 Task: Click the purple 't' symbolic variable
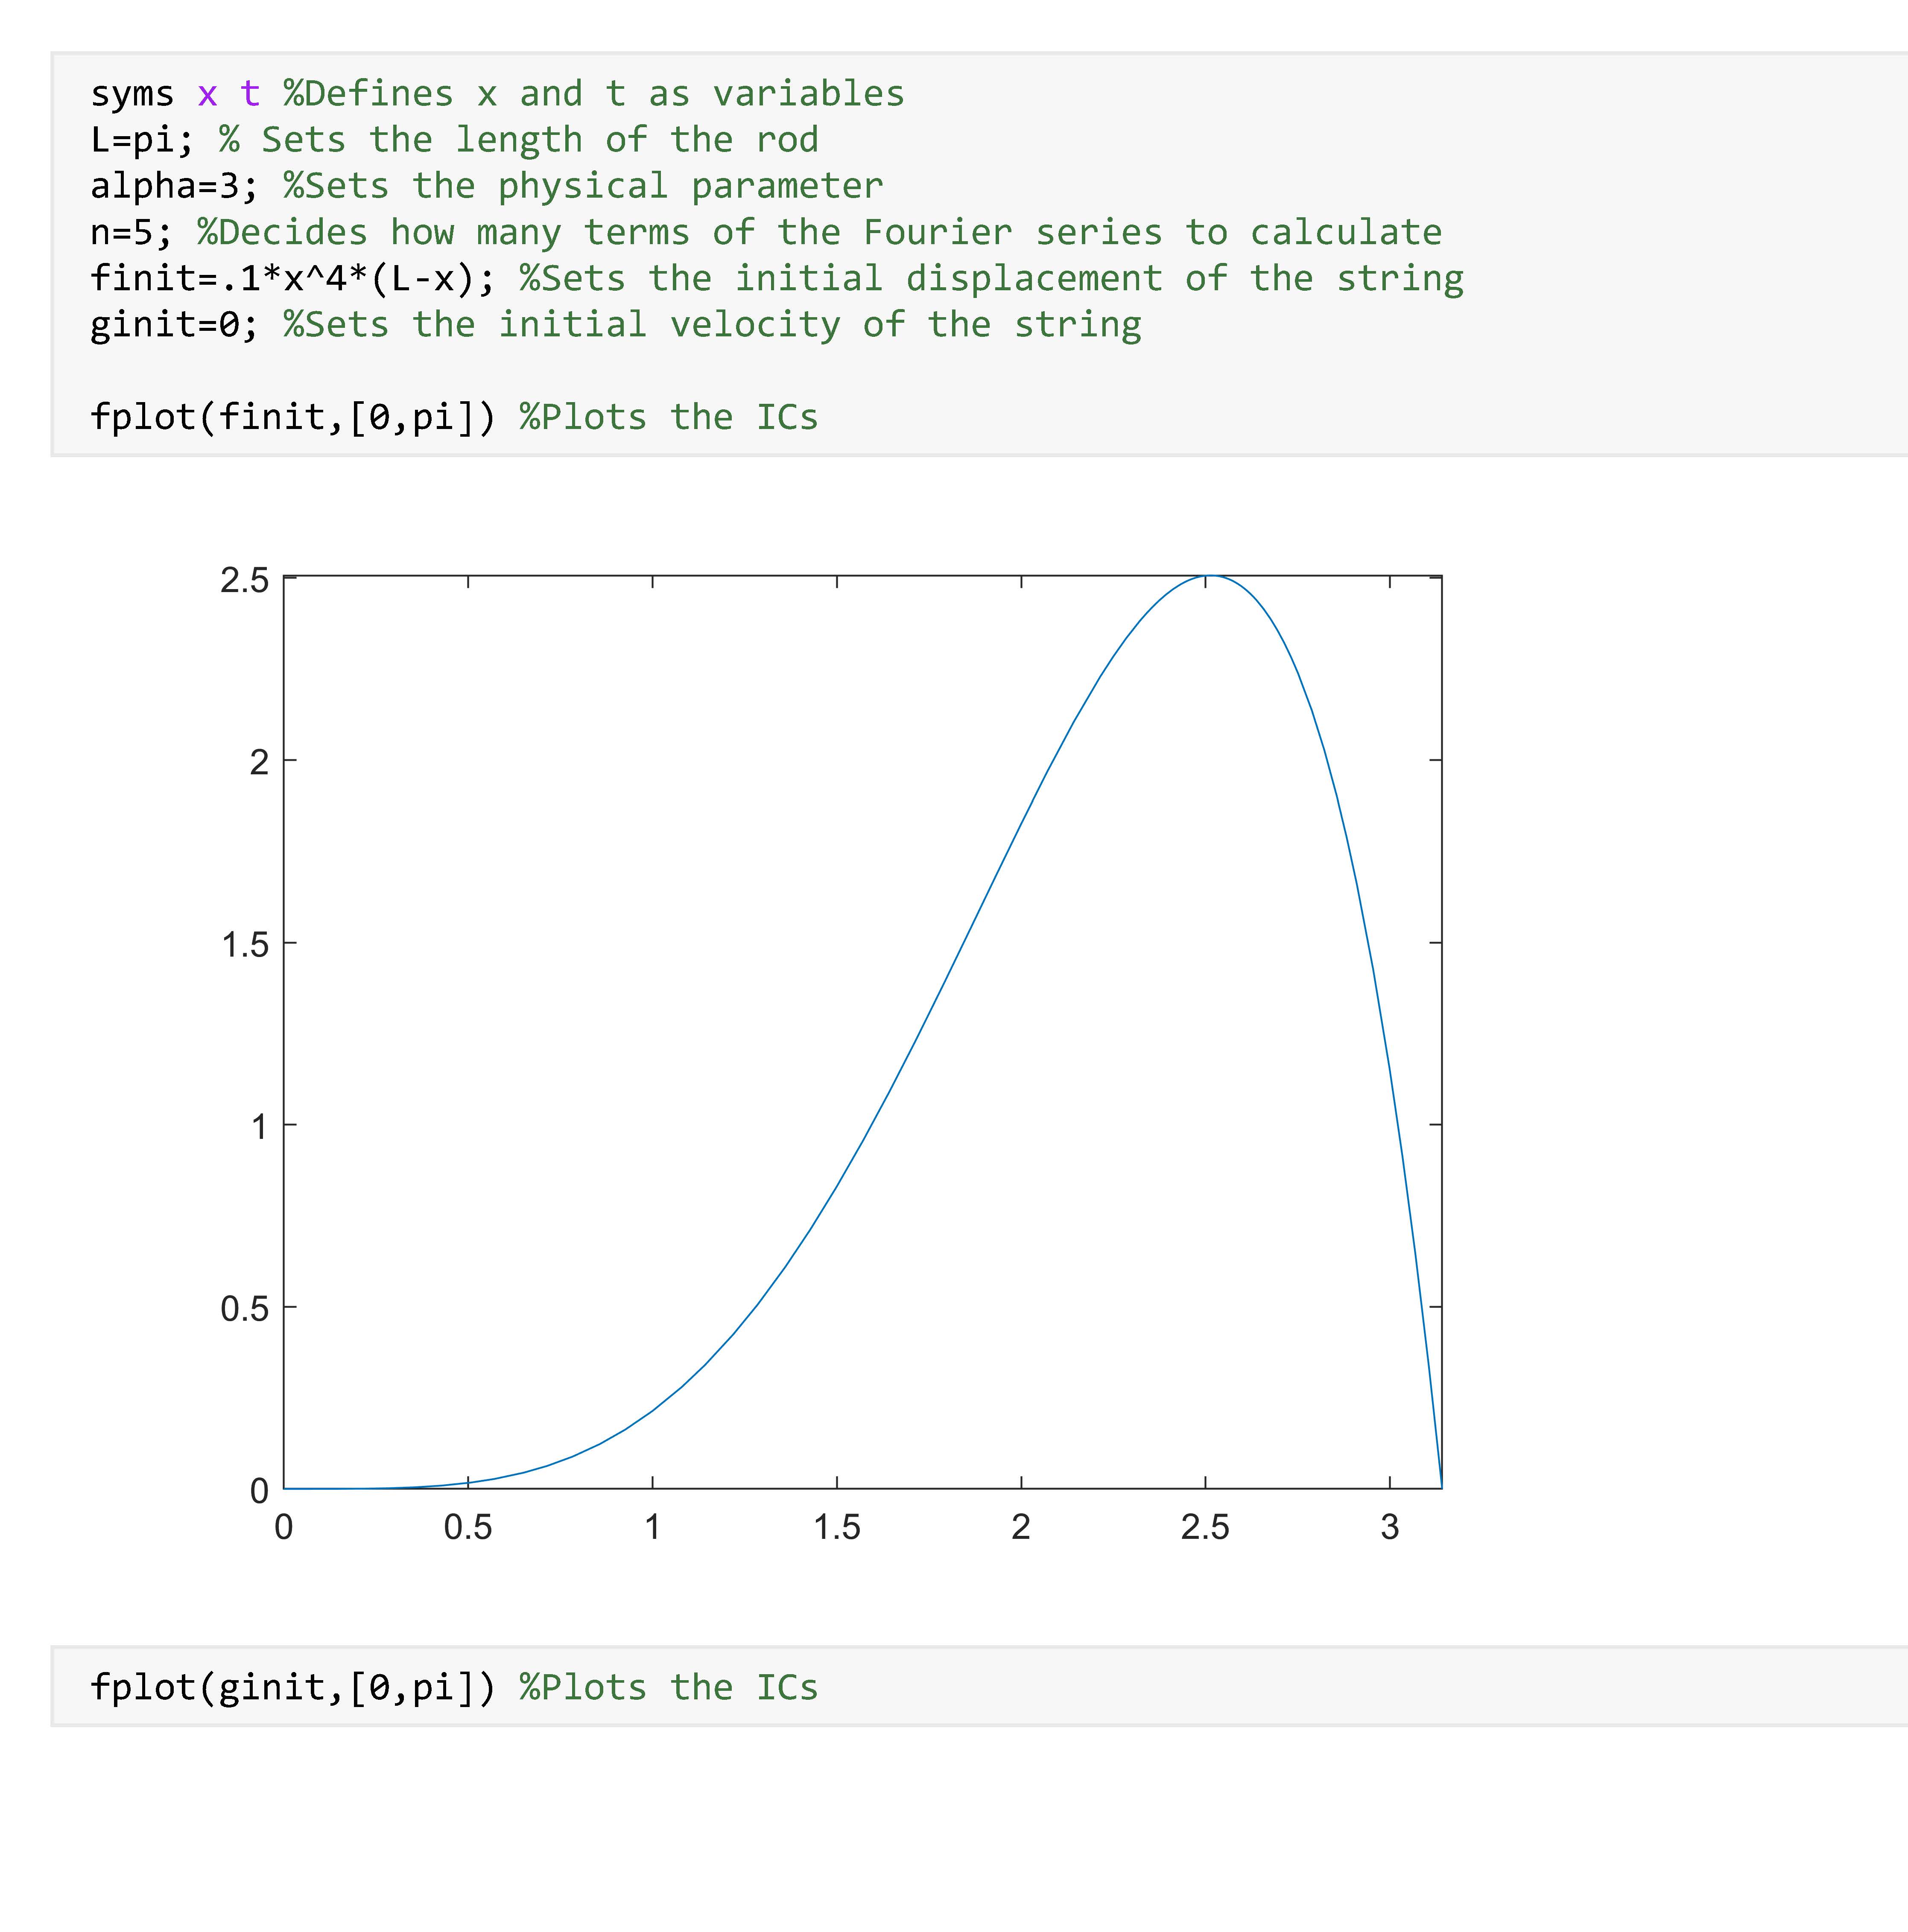point(250,94)
